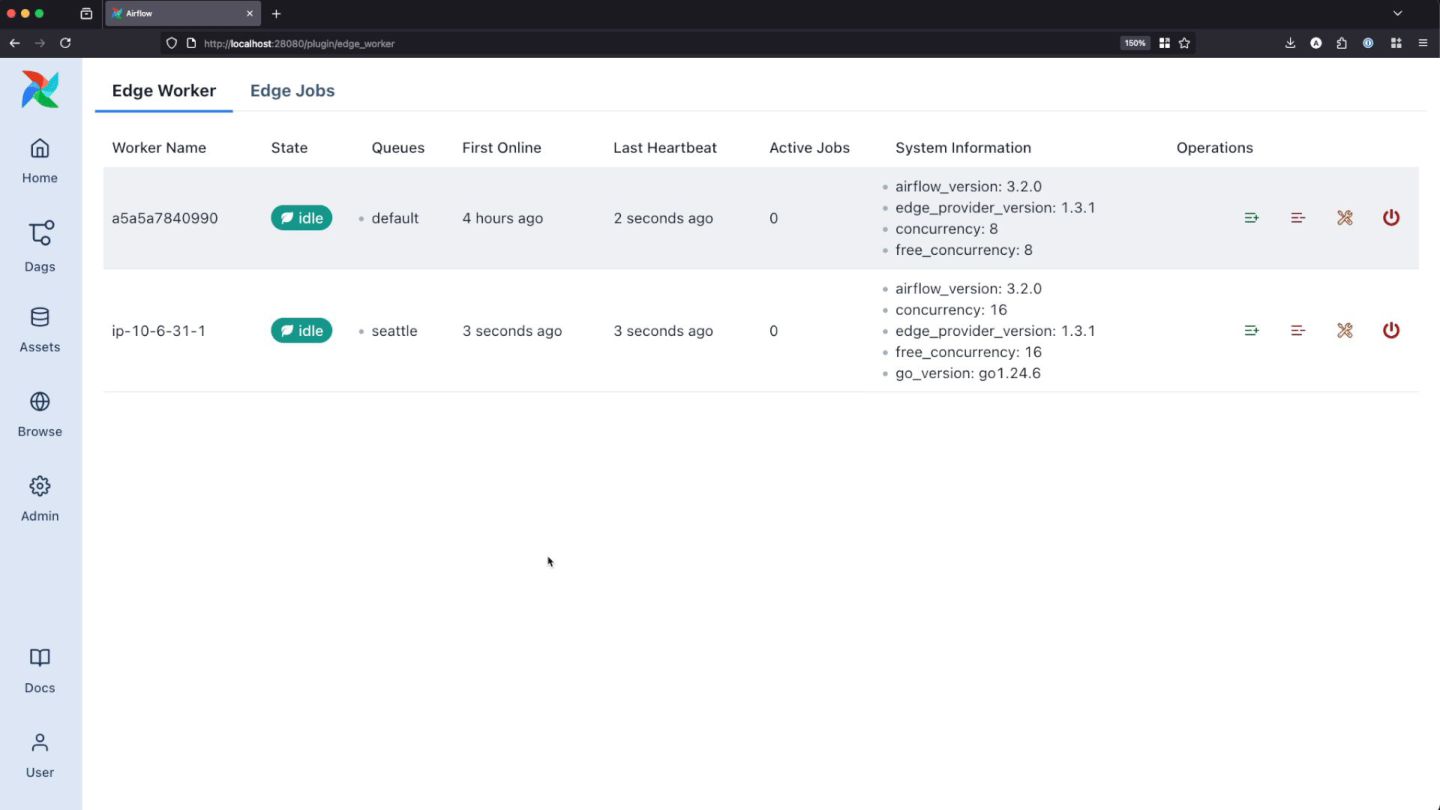Open the User menu in sidebar

coord(40,754)
